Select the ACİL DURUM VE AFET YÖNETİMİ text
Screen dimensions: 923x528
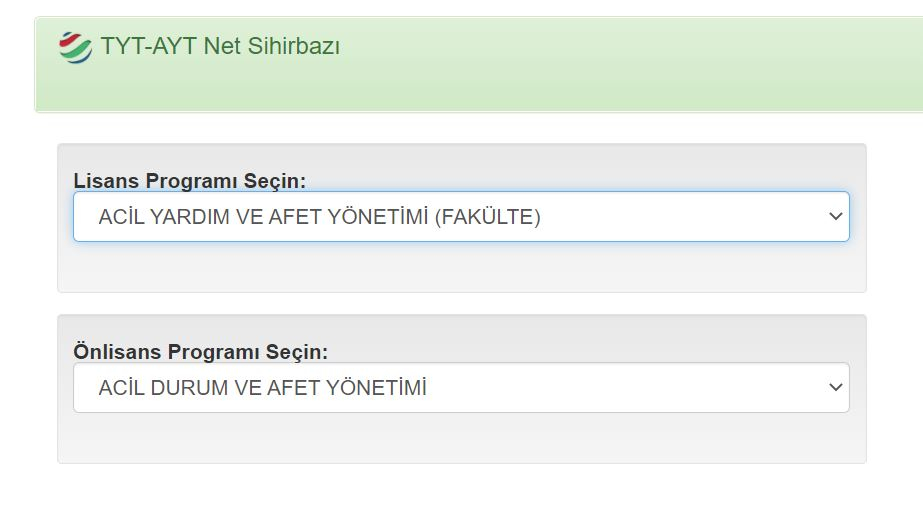pos(262,388)
